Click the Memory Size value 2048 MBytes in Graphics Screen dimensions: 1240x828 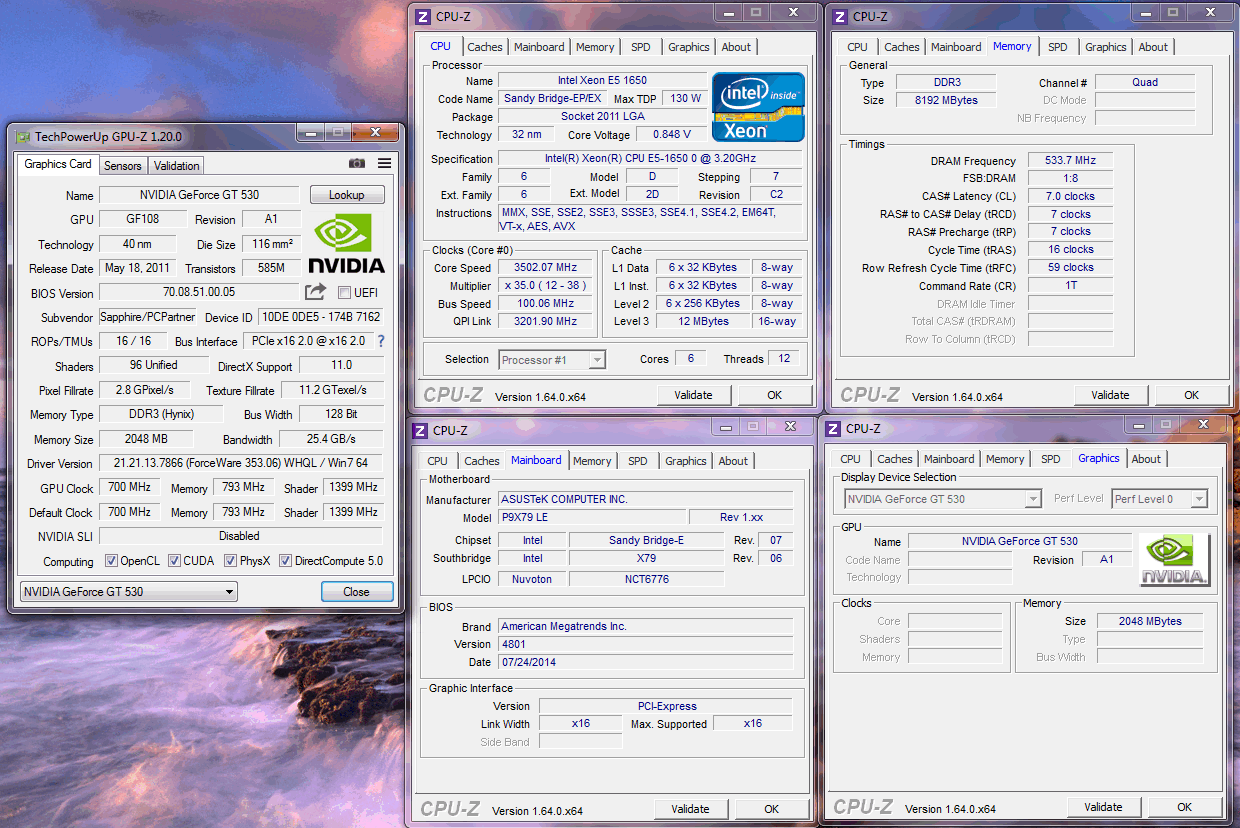1150,621
